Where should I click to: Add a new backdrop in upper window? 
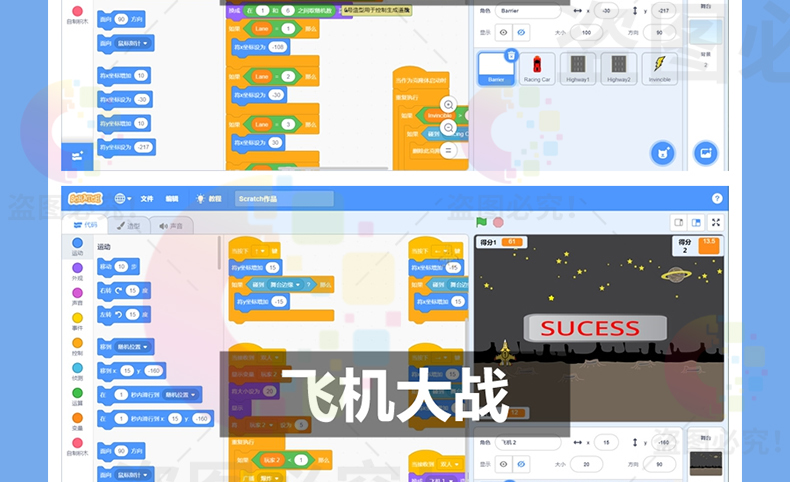click(x=706, y=153)
